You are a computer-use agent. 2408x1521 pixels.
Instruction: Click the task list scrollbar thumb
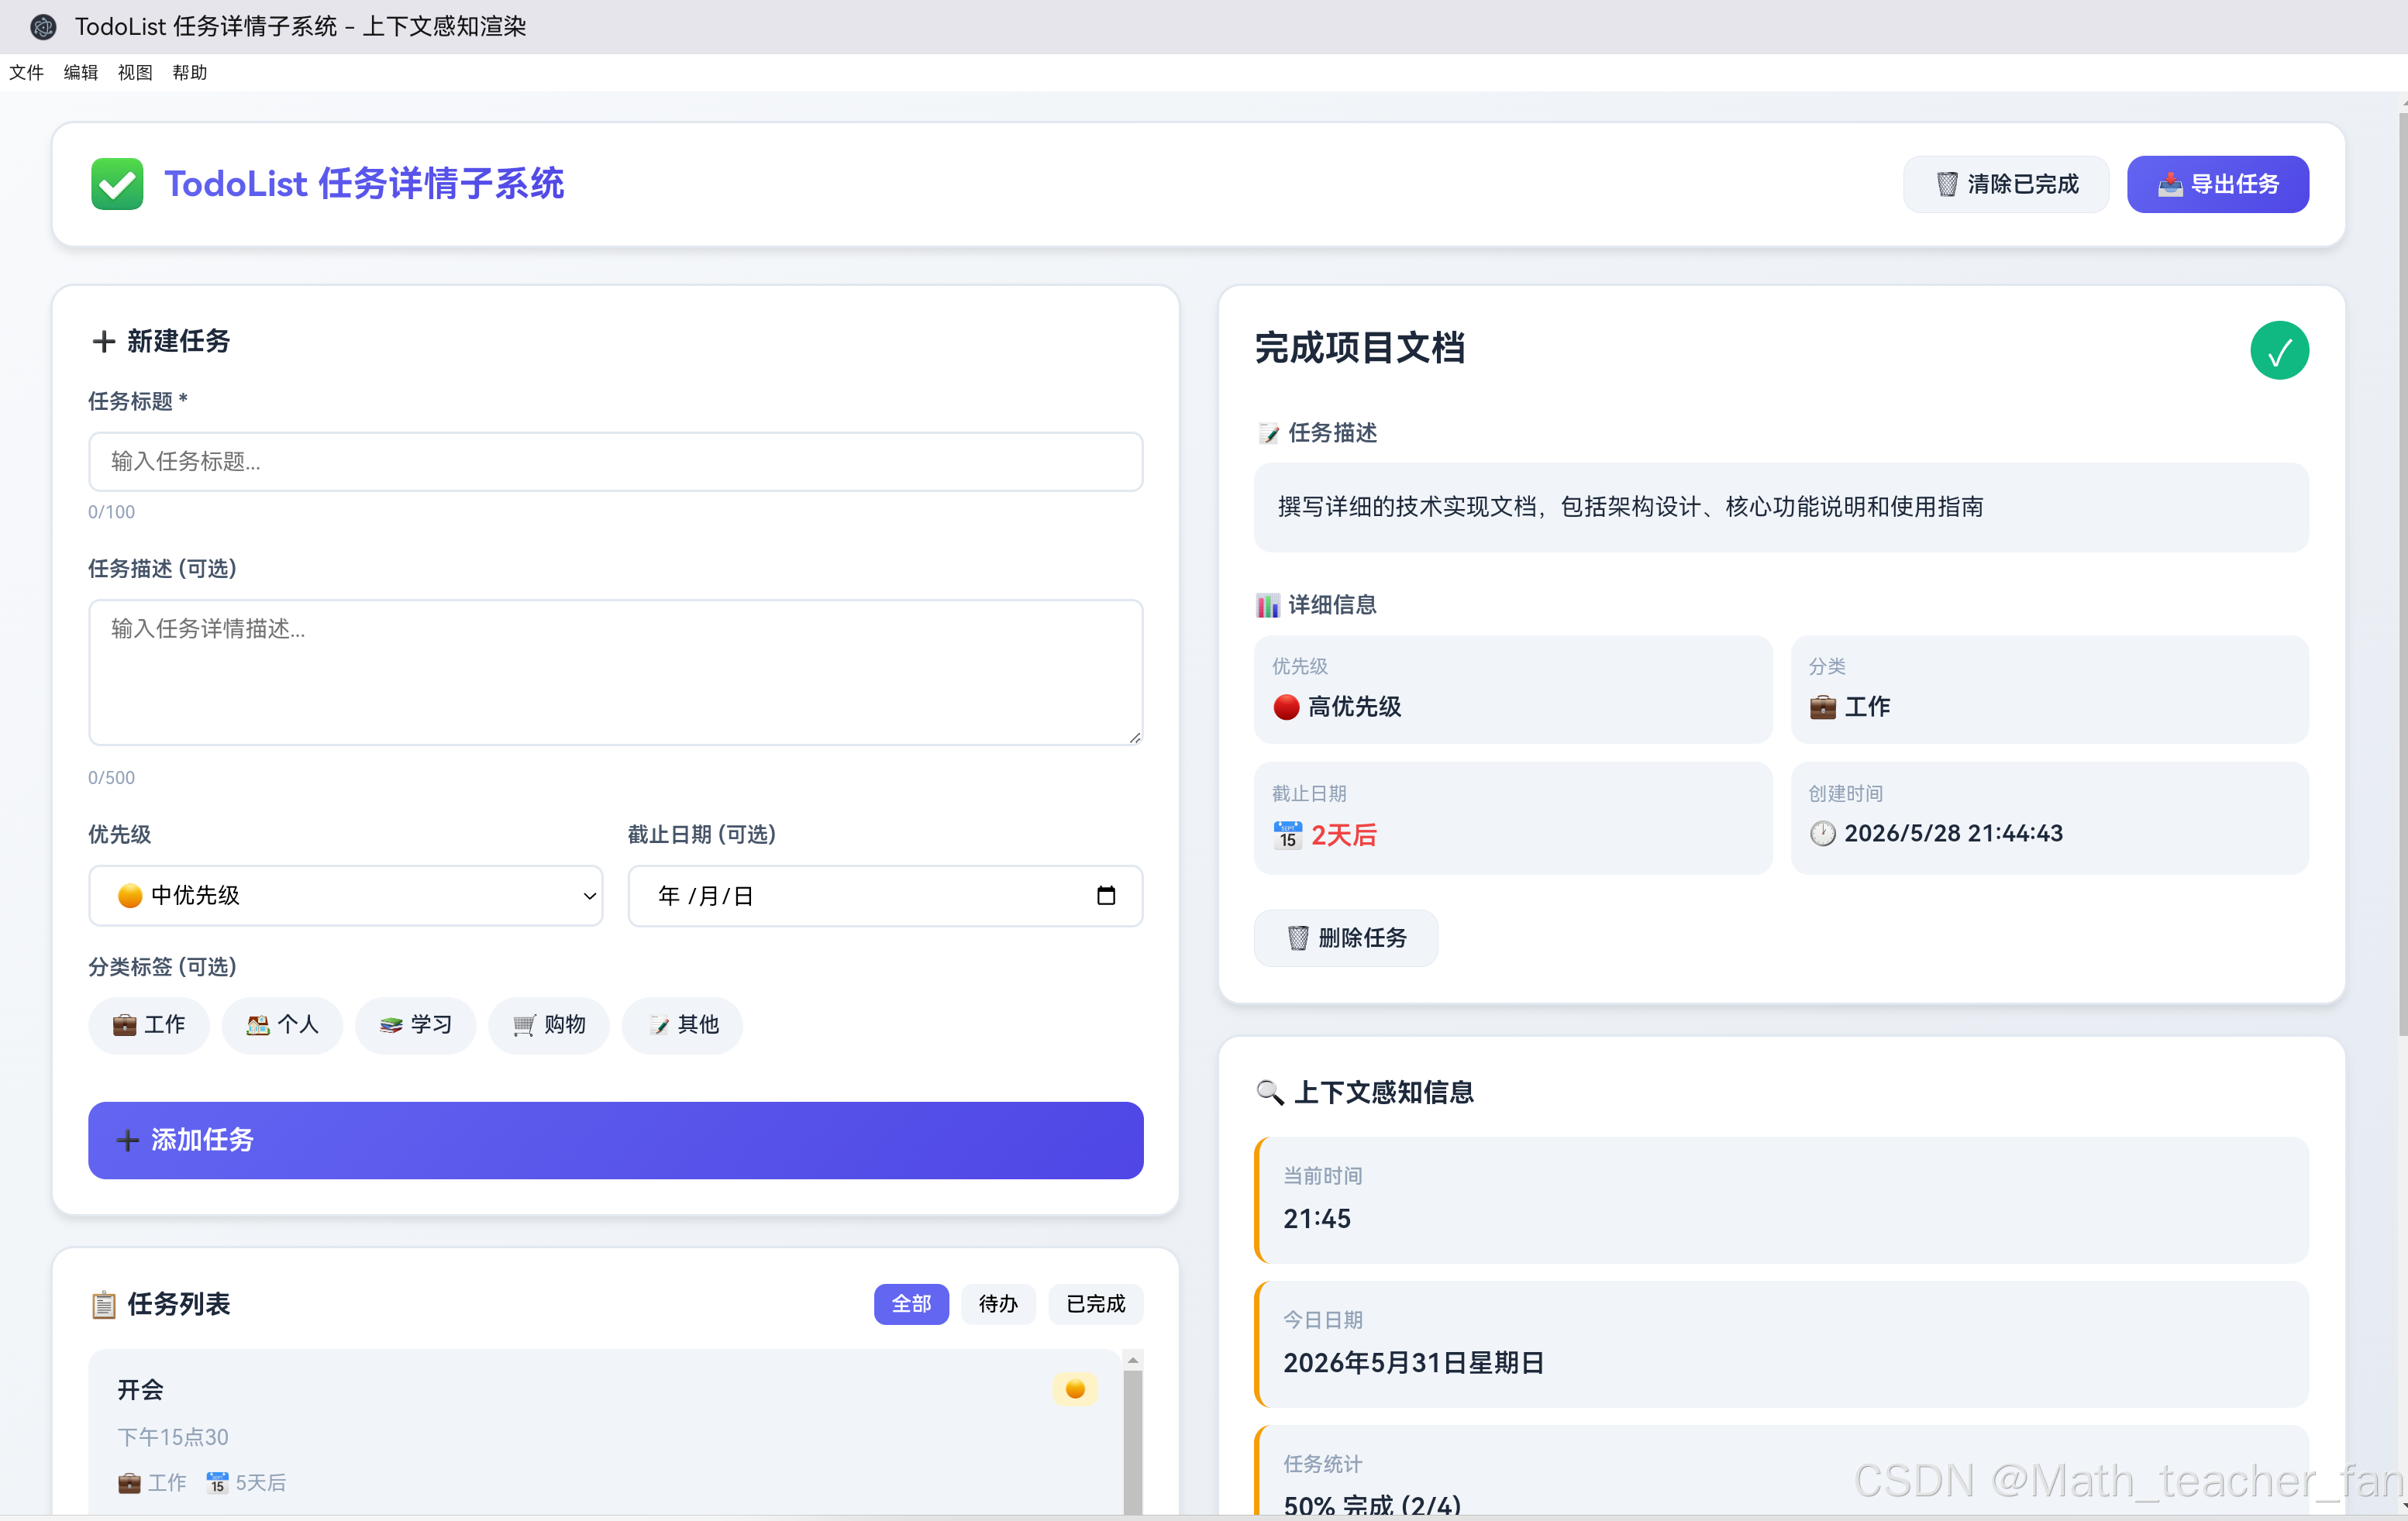click(1133, 1441)
